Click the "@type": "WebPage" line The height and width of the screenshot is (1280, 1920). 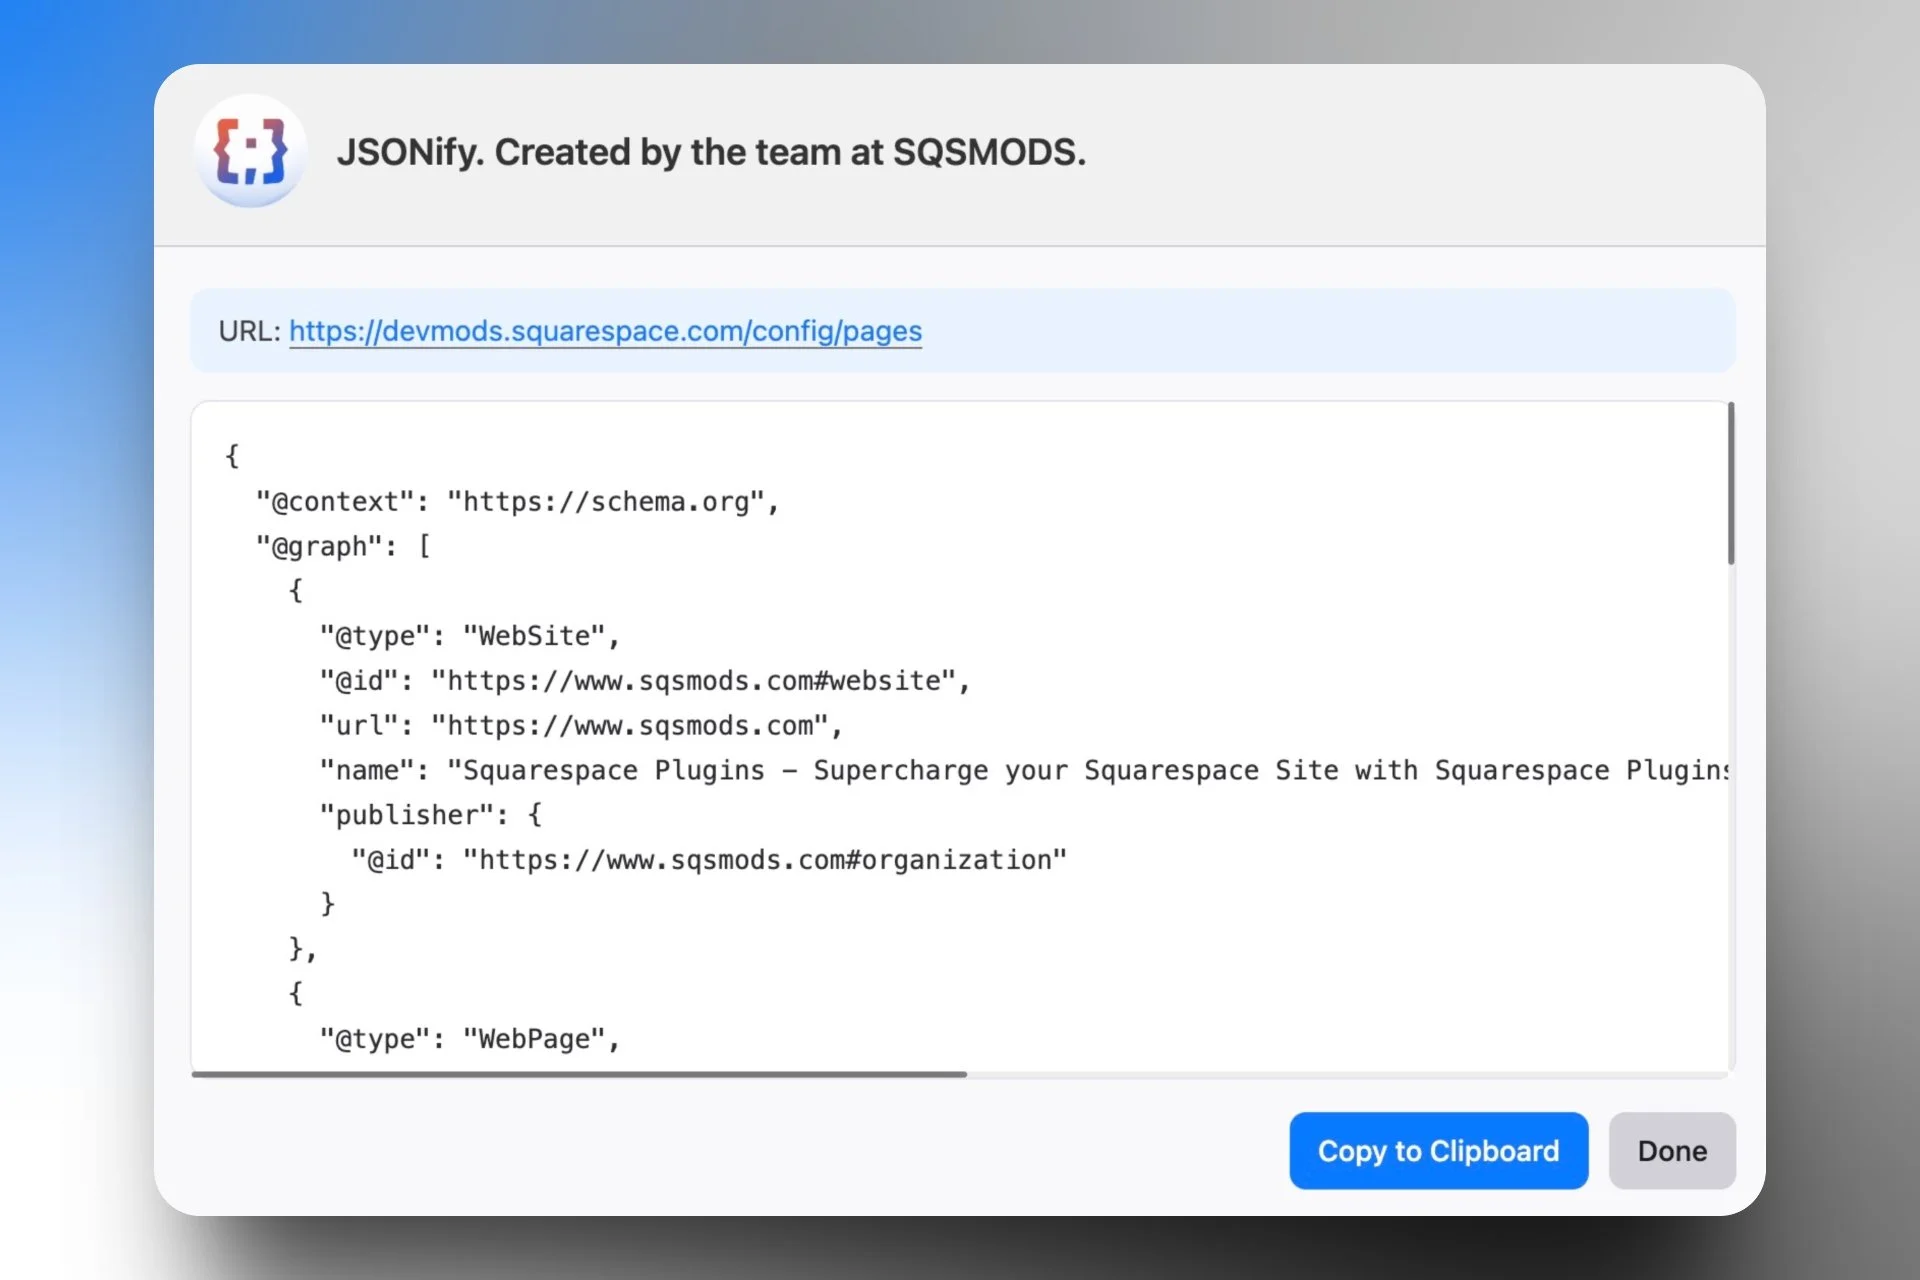pos(469,1039)
